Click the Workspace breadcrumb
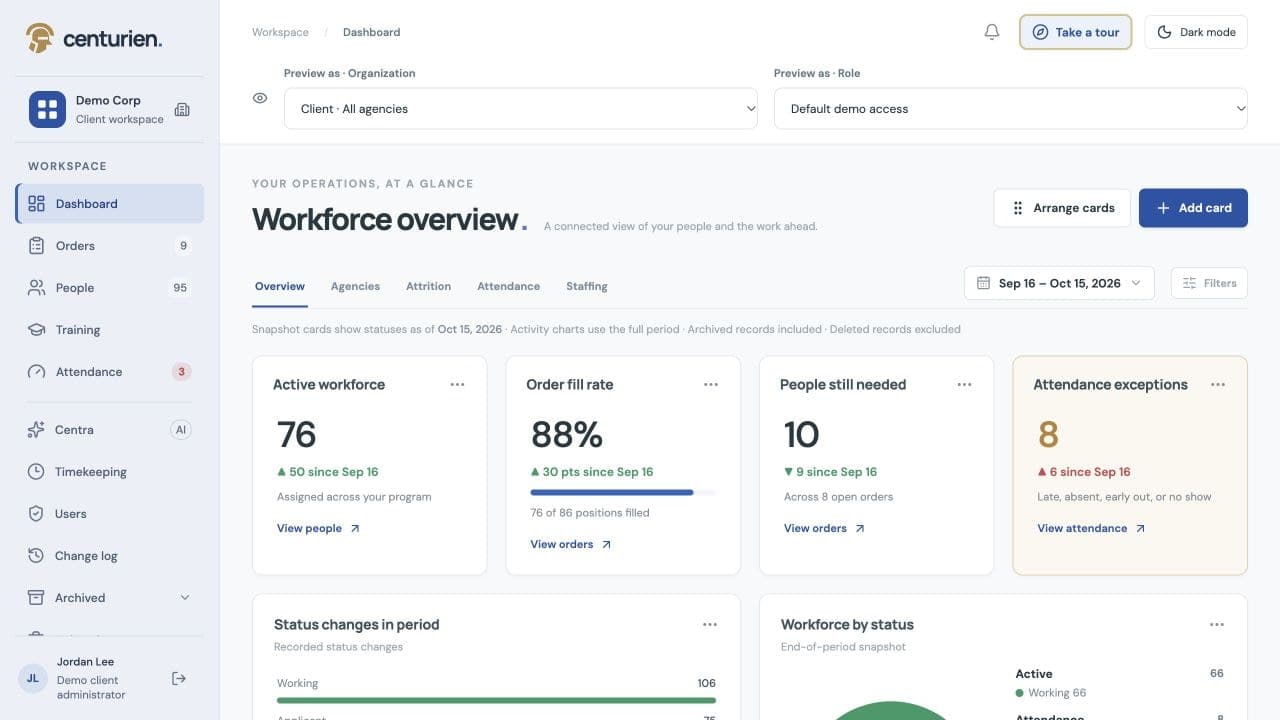This screenshot has height=720, width=1280. click(280, 32)
